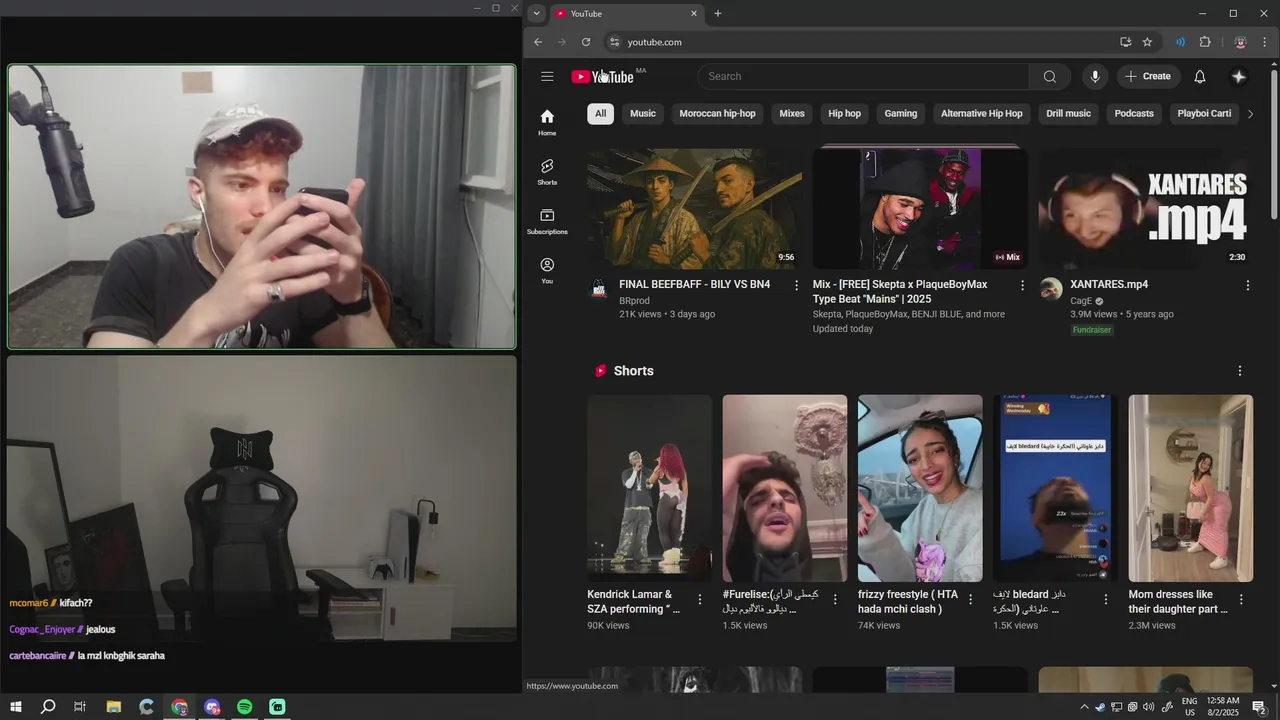Reload the page in Chrome
1280x720 pixels.
(x=586, y=42)
